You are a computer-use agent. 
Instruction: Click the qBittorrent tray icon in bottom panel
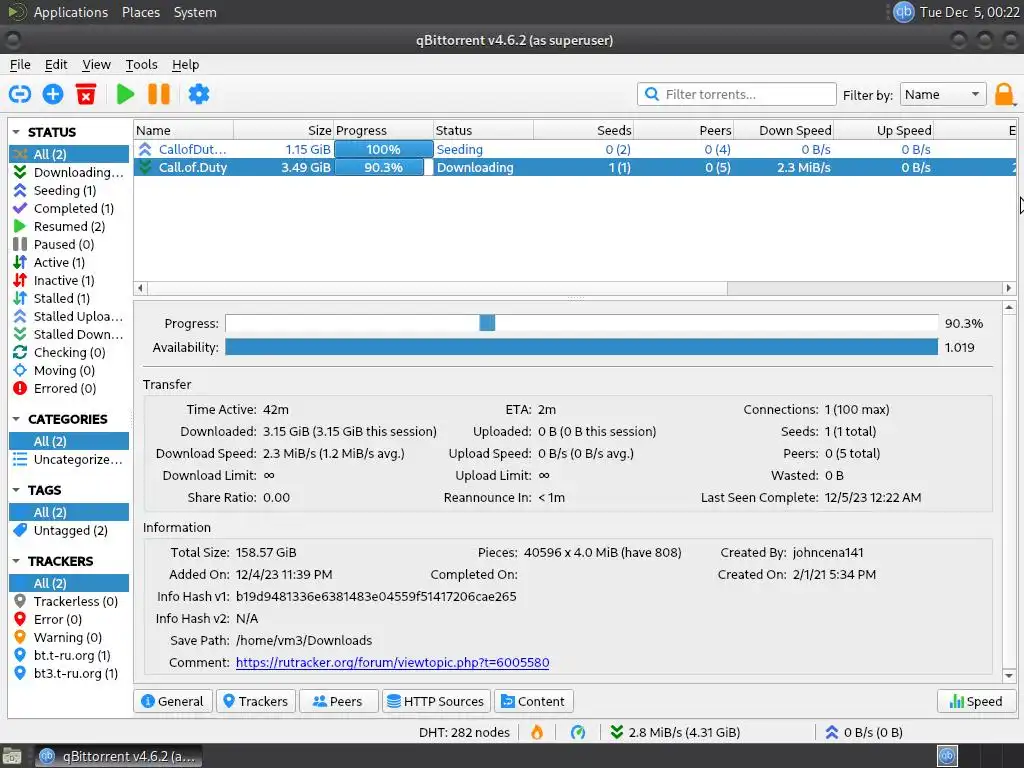[x=948, y=756]
